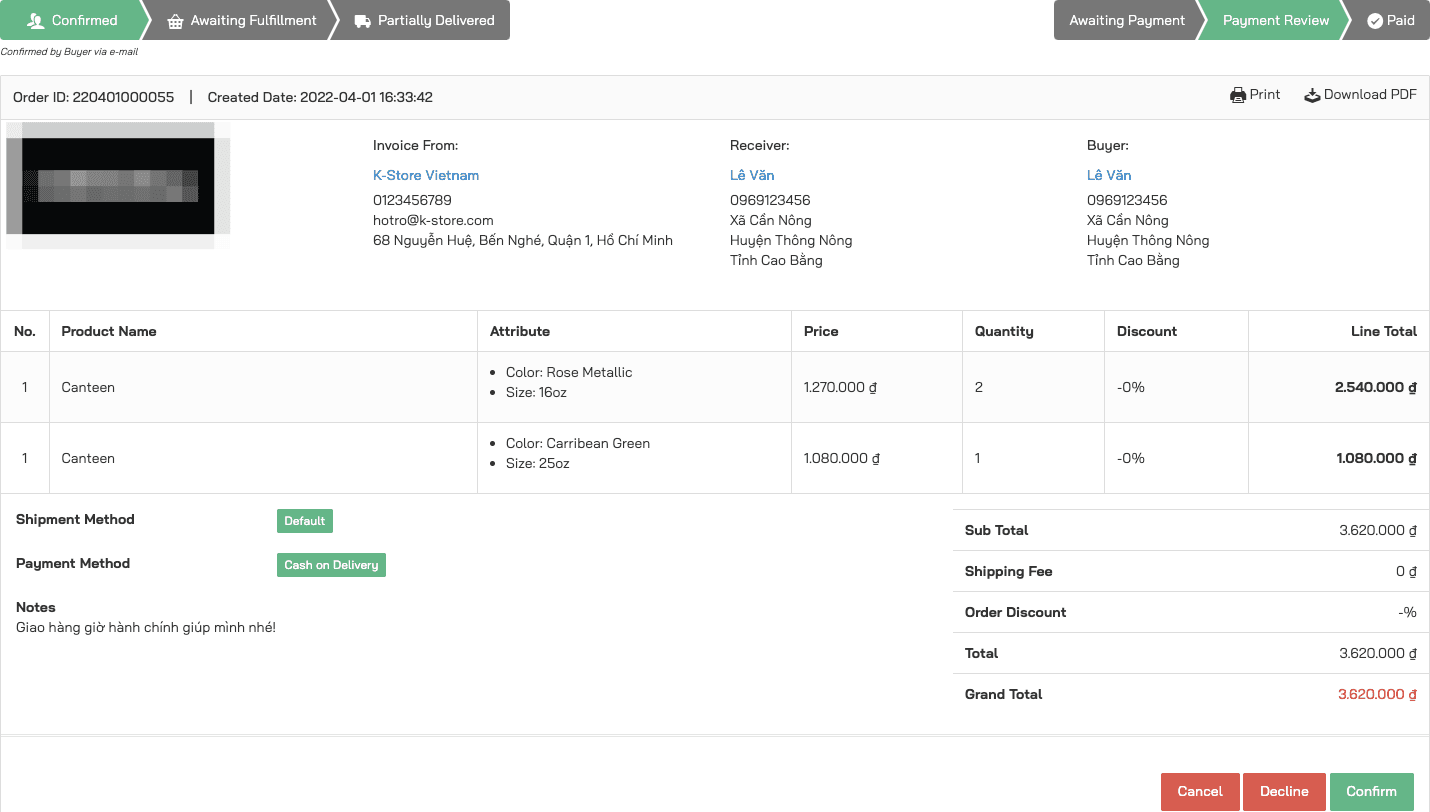Viewport: 1430px width, 812px height.
Task: Click the red Grand Total amount
Action: [1377, 694]
